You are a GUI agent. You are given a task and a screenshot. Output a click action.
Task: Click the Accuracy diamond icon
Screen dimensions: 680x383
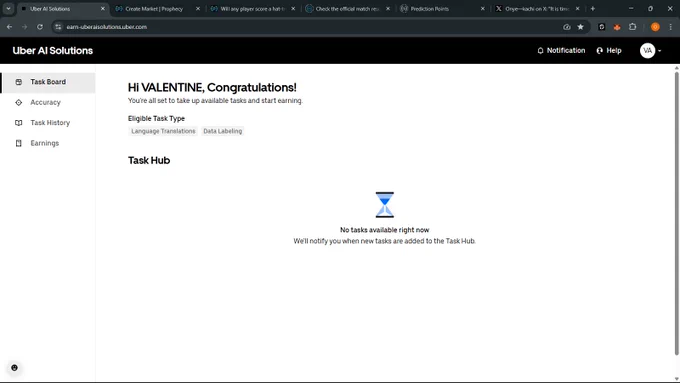(x=19, y=102)
